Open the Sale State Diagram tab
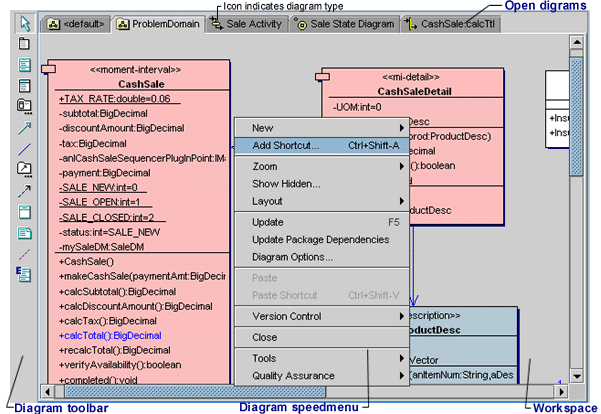The width and height of the screenshot is (601, 414). click(x=344, y=22)
